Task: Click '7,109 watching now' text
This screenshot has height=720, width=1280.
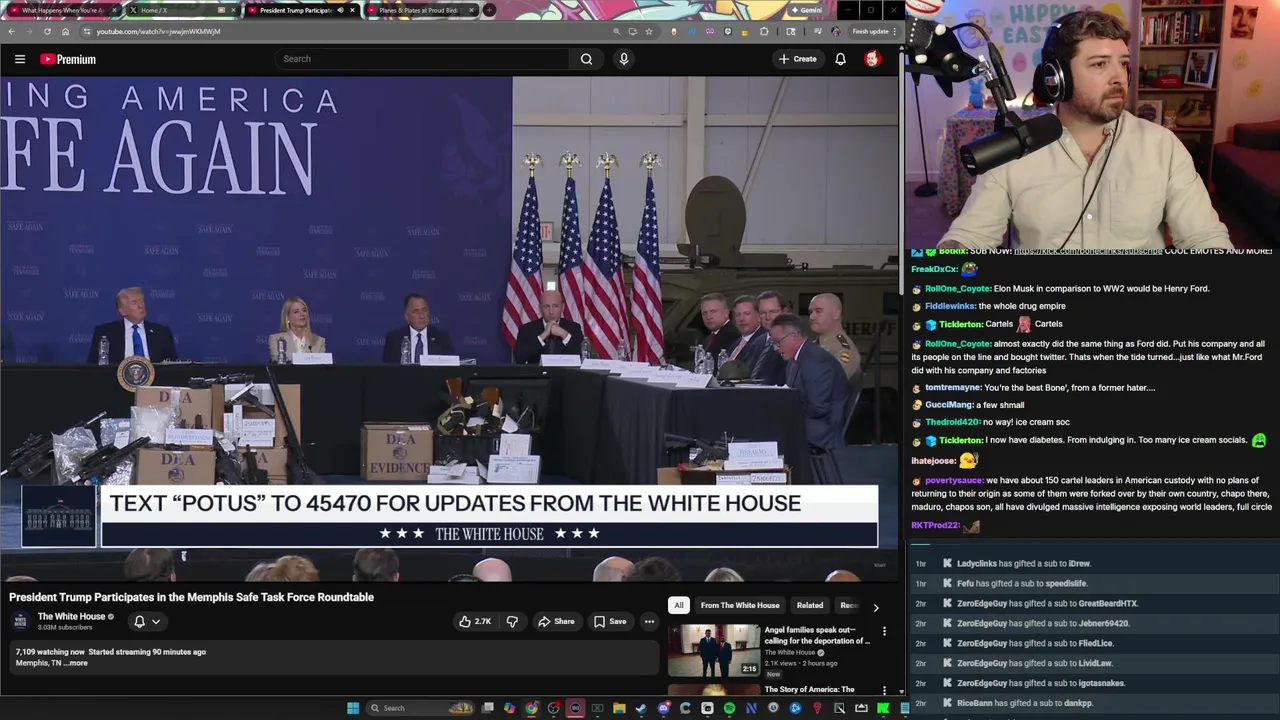Action: (50, 652)
